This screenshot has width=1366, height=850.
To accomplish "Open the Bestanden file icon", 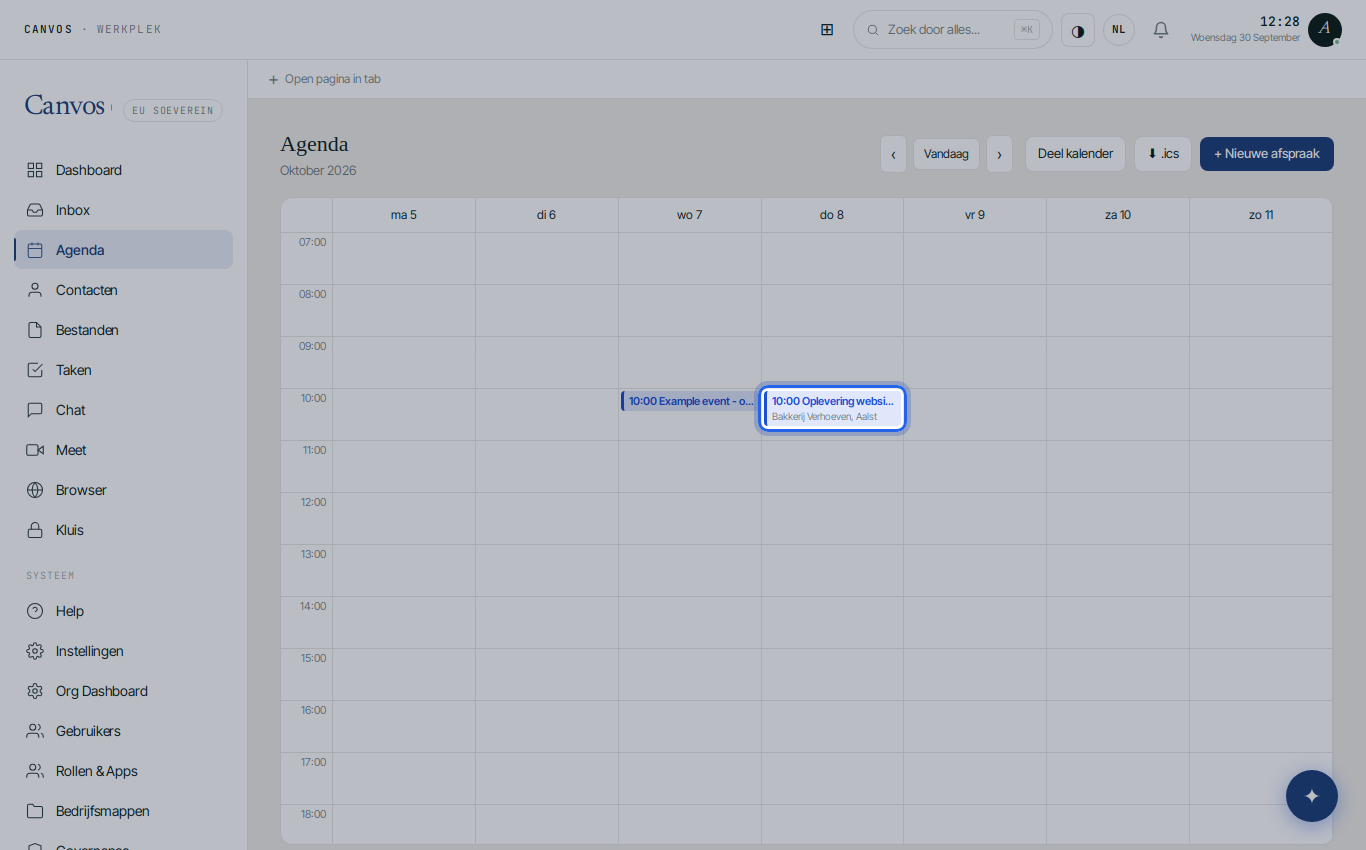I will coord(35,330).
